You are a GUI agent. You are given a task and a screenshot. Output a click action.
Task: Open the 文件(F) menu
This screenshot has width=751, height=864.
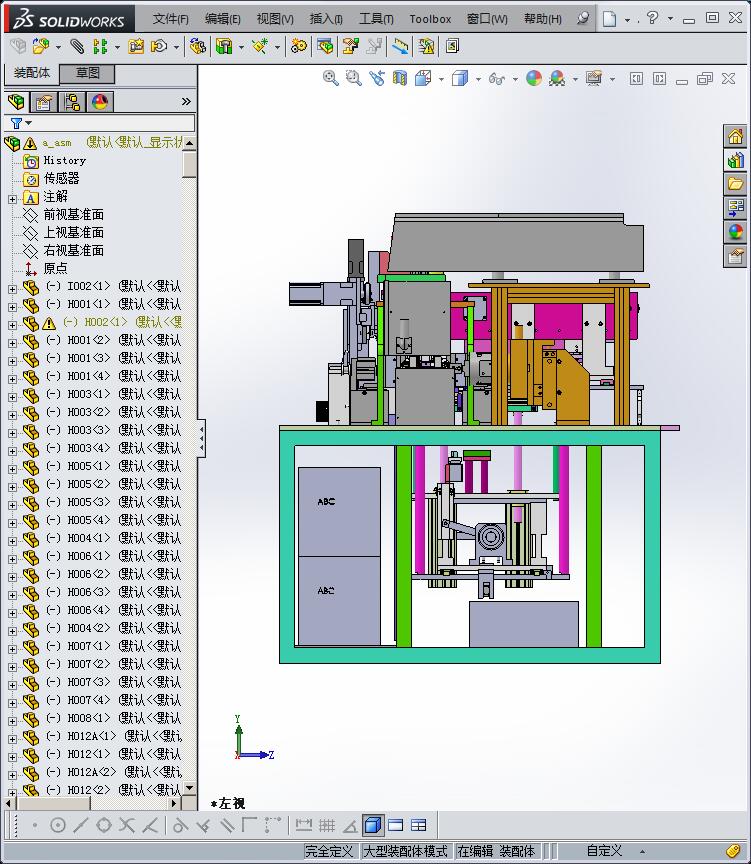[171, 19]
